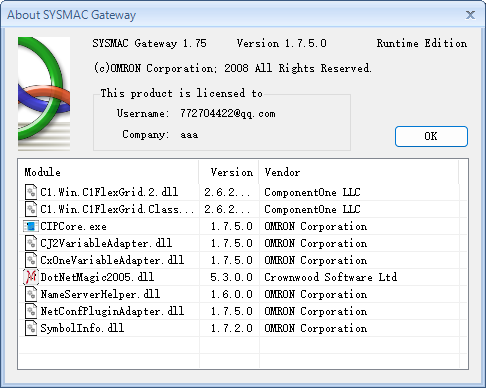Click the SYSMAC Gateway 1.75 product title
The height and width of the screenshot is (388, 486).
150,43
